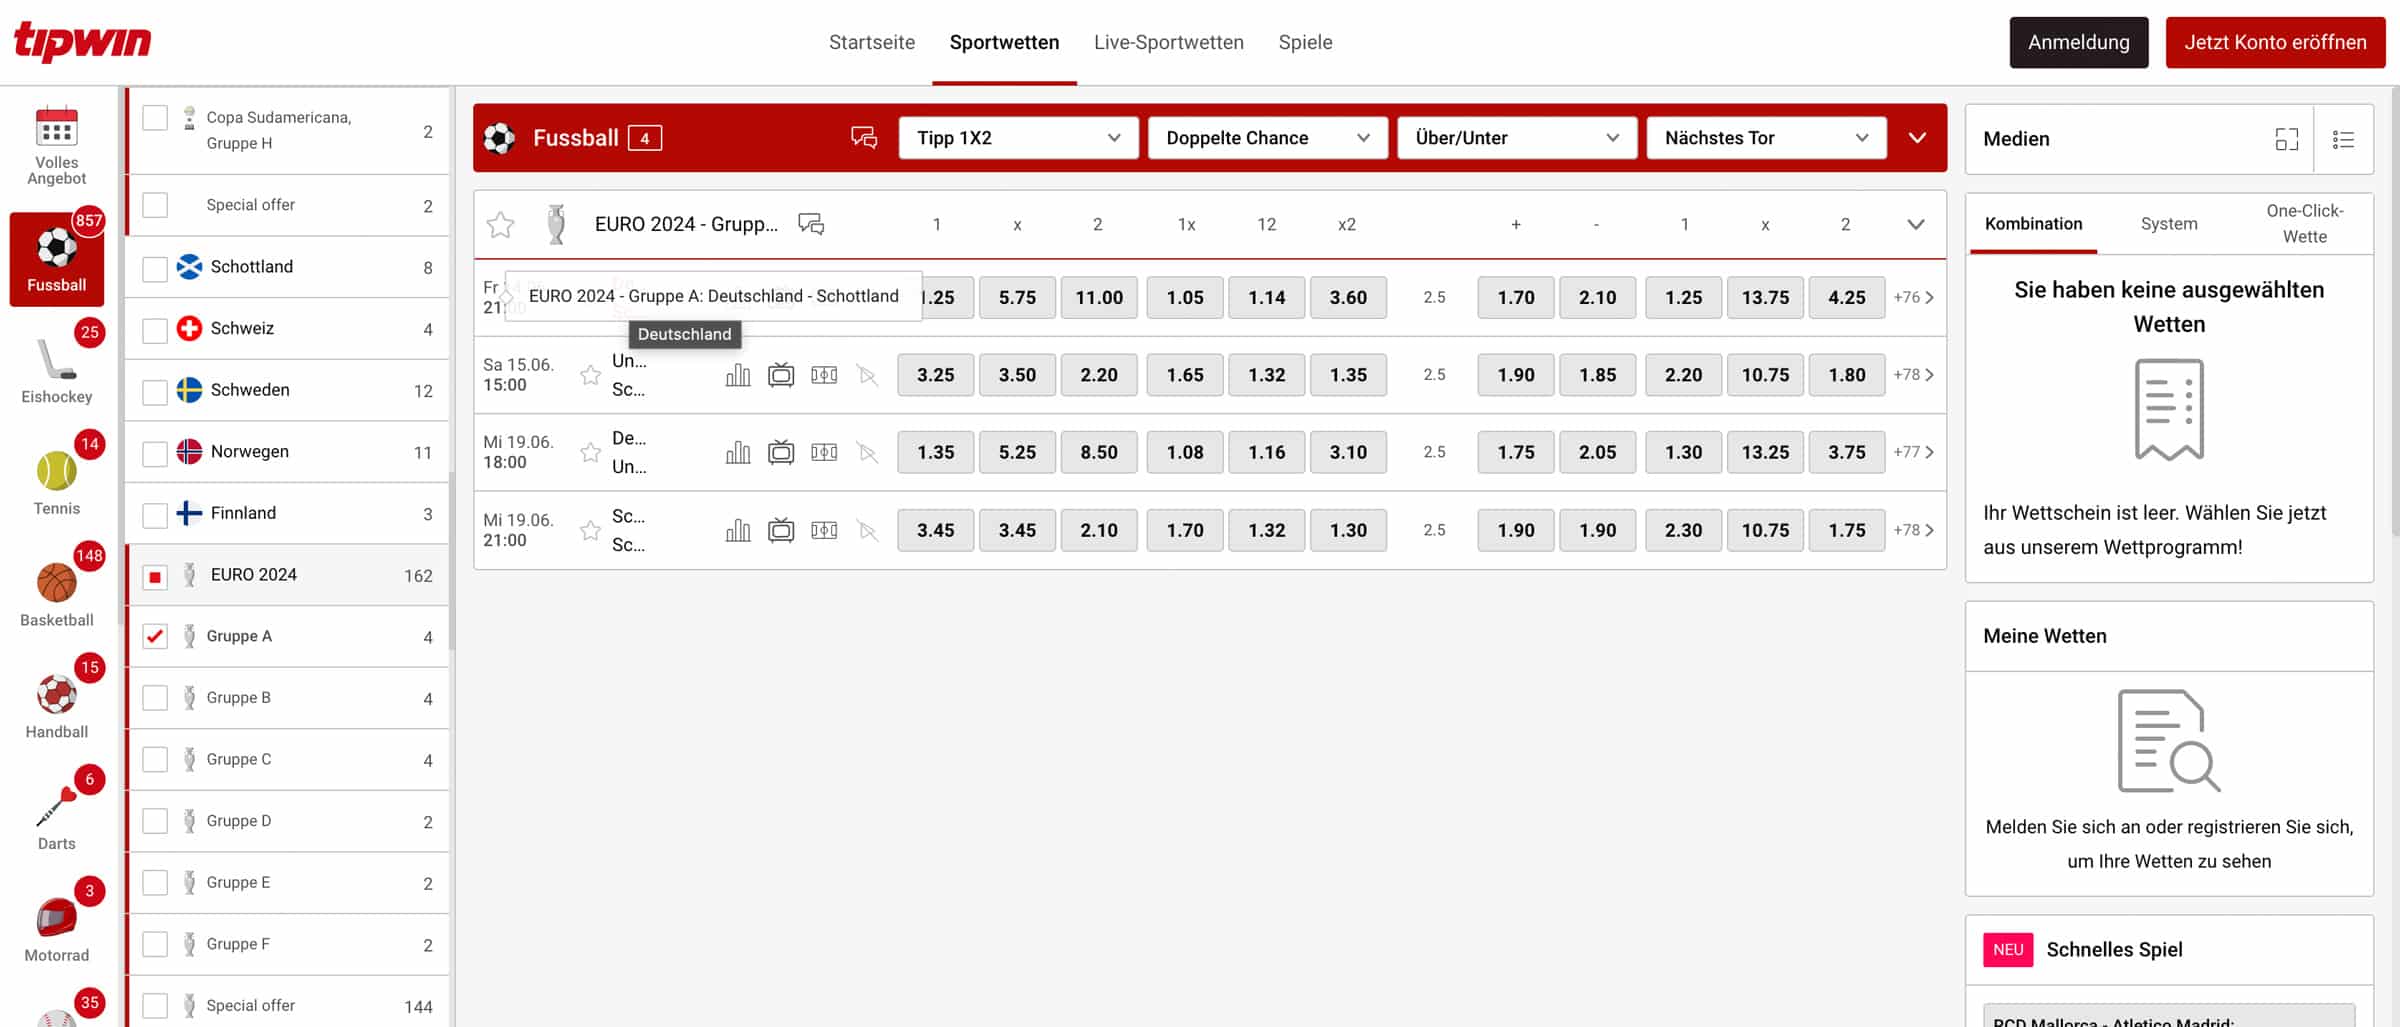Image resolution: width=2400 pixels, height=1027 pixels.
Task: Open the Doppelte Chance dropdown
Action: [x=1267, y=138]
